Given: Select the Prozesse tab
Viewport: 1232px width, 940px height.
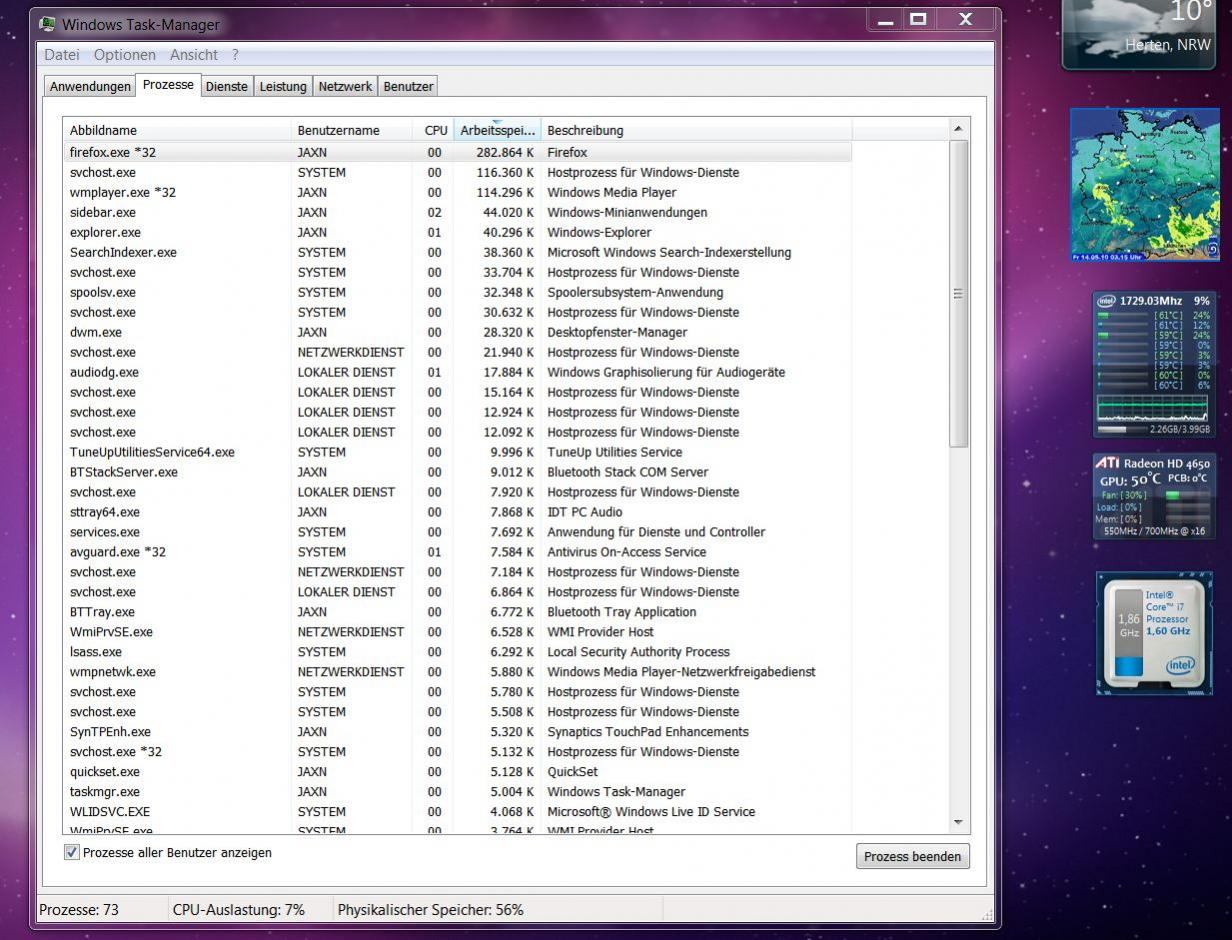Looking at the screenshot, I should click(168, 85).
